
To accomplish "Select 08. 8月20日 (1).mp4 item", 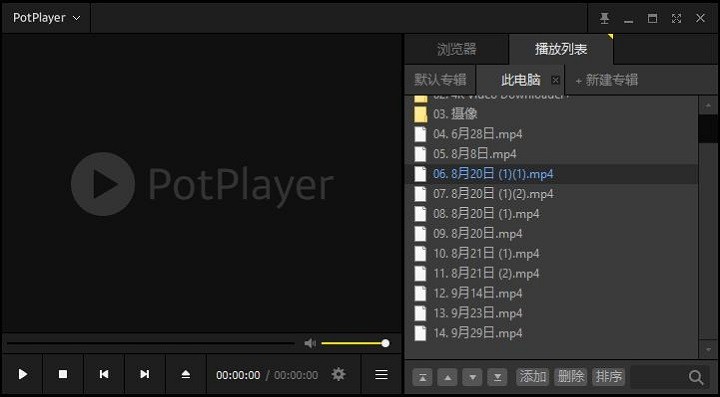I will [551, 213].
